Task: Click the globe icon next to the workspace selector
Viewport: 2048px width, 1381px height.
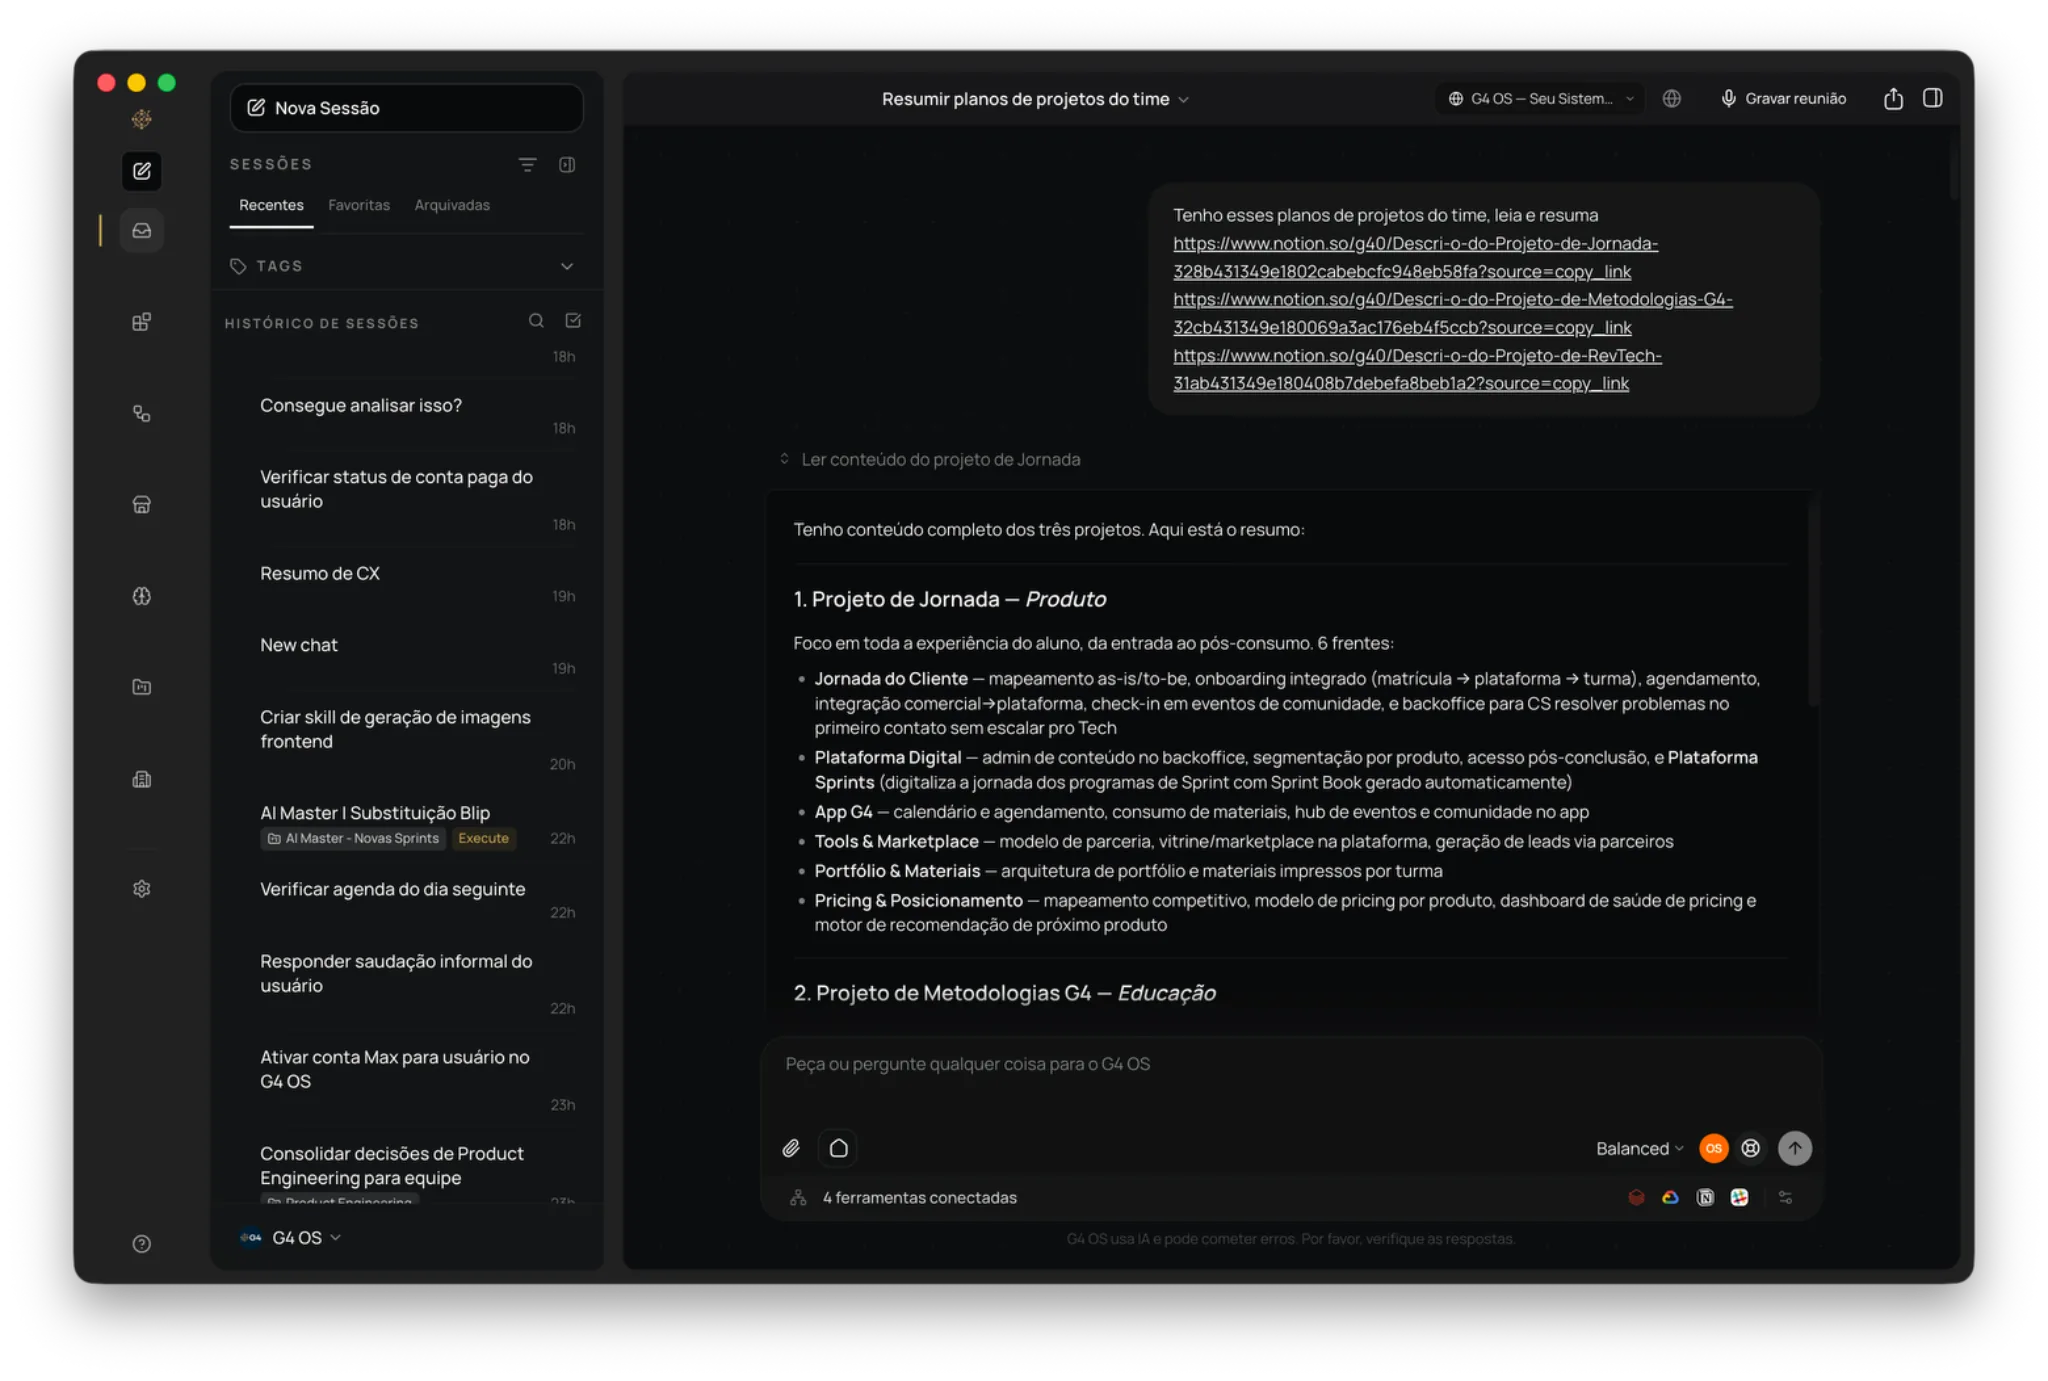Action: click(1671, 98)
